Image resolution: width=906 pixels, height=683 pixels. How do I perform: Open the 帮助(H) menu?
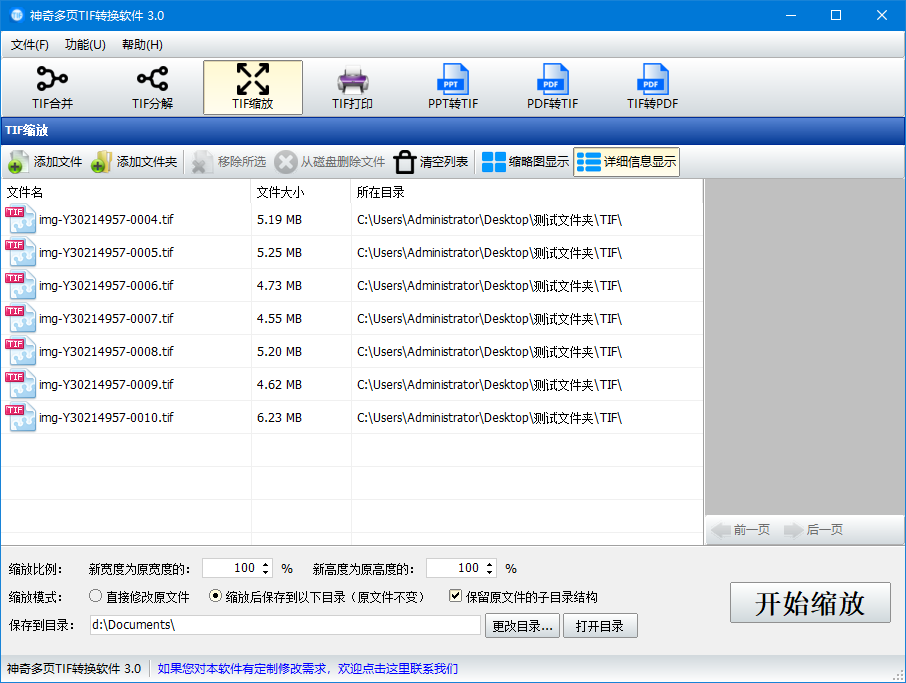click(142, 44)
